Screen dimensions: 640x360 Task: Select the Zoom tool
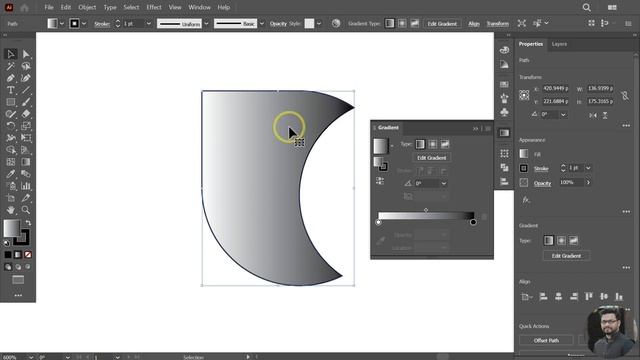coord(26,210)
